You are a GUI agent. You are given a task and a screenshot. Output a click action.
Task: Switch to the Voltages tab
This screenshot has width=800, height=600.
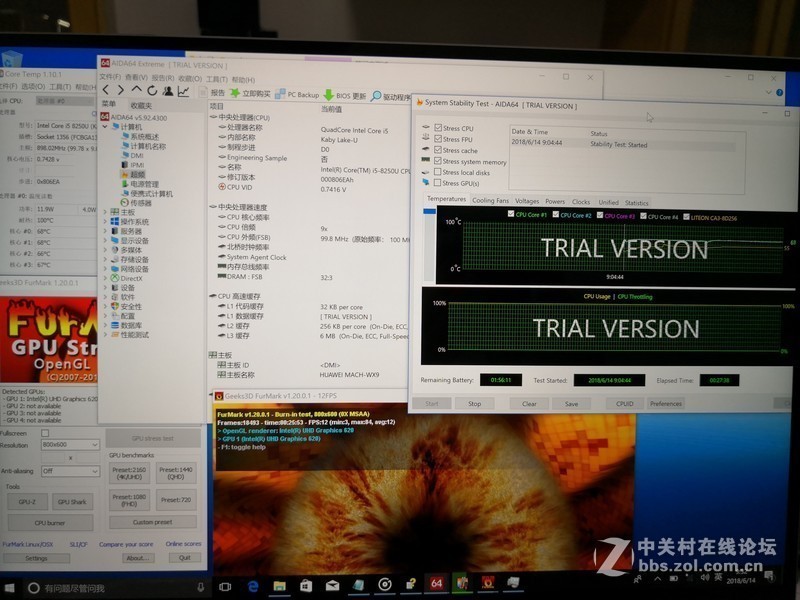[x=527, y=201]
